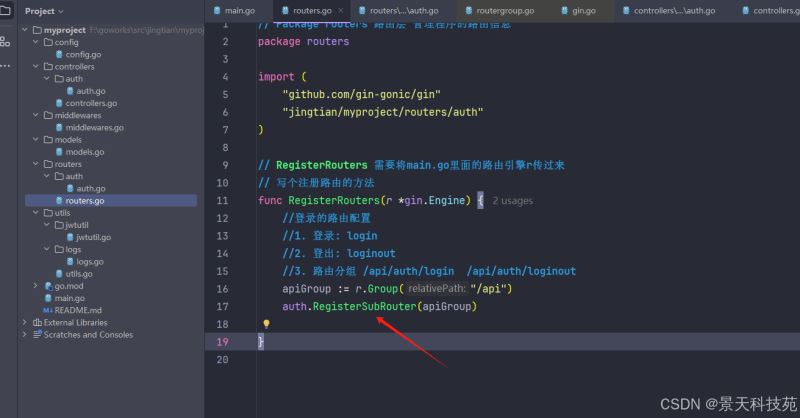Screen dimensions: 800x418
Task: Open controllers.go in the project tree
Action: 86,103
